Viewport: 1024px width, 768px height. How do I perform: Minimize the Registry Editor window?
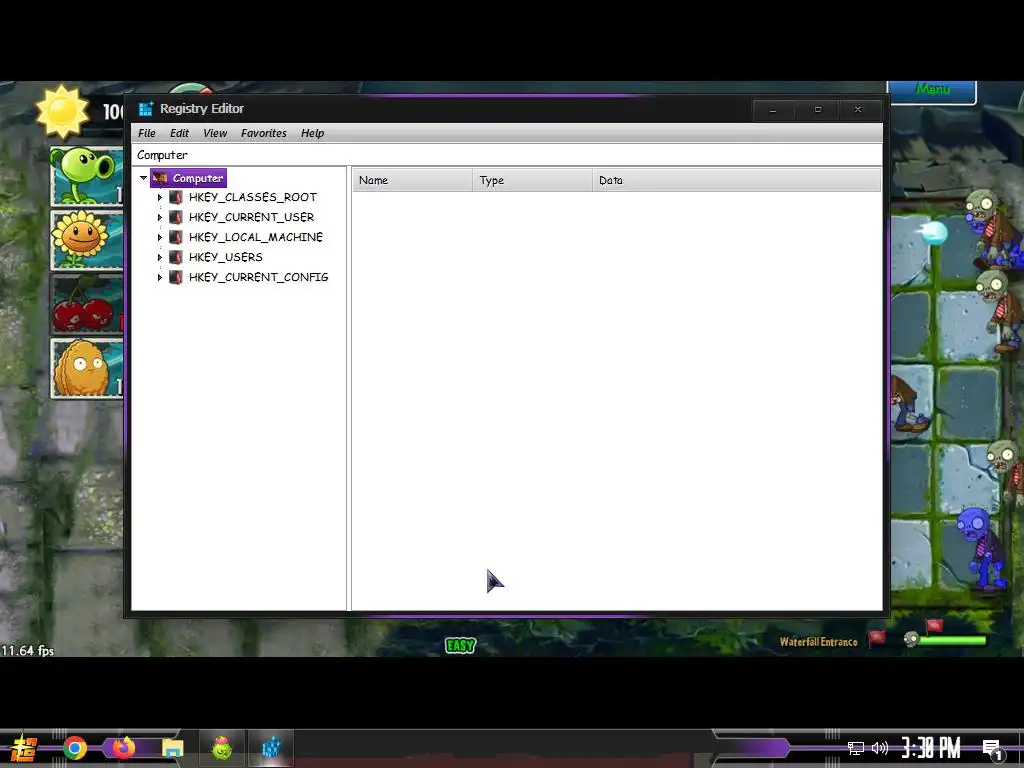[773, 110]
